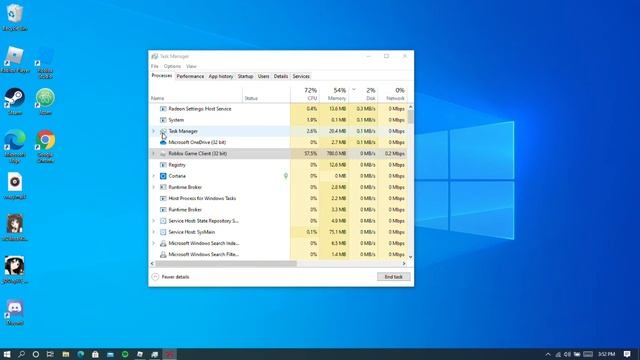Open the Options menu

coord(172,66)
